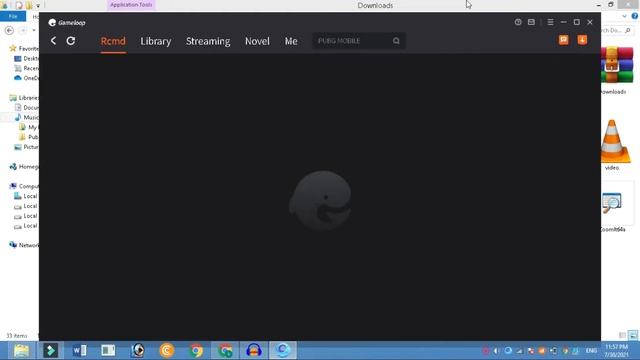Go back in Gameloop
The image size is (640, 360).
tap(53, 41)
